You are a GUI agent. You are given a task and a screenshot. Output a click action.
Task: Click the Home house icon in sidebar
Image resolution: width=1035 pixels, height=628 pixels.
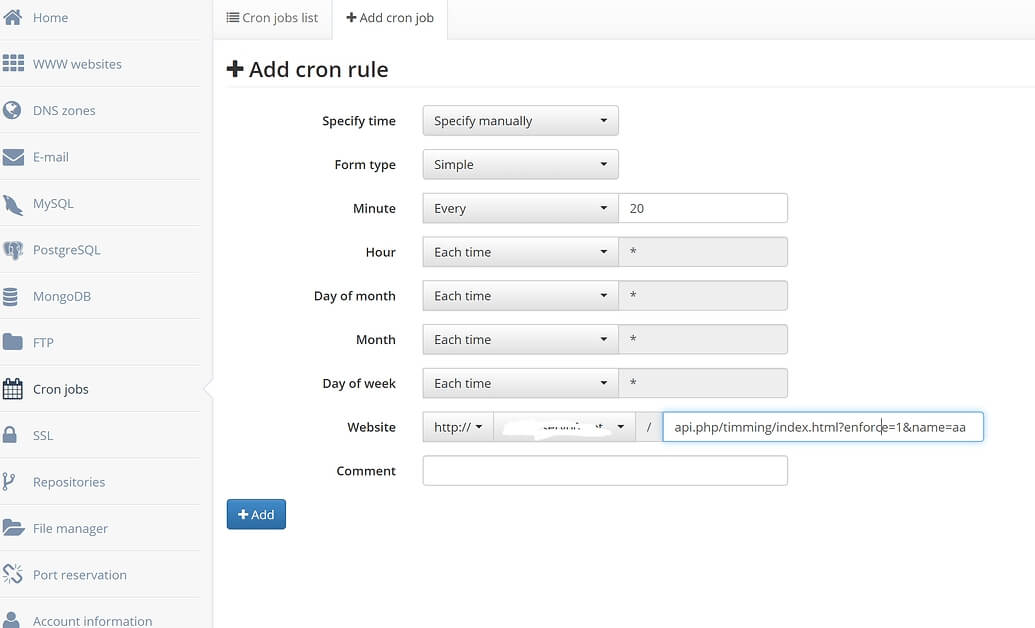[13, 17]
